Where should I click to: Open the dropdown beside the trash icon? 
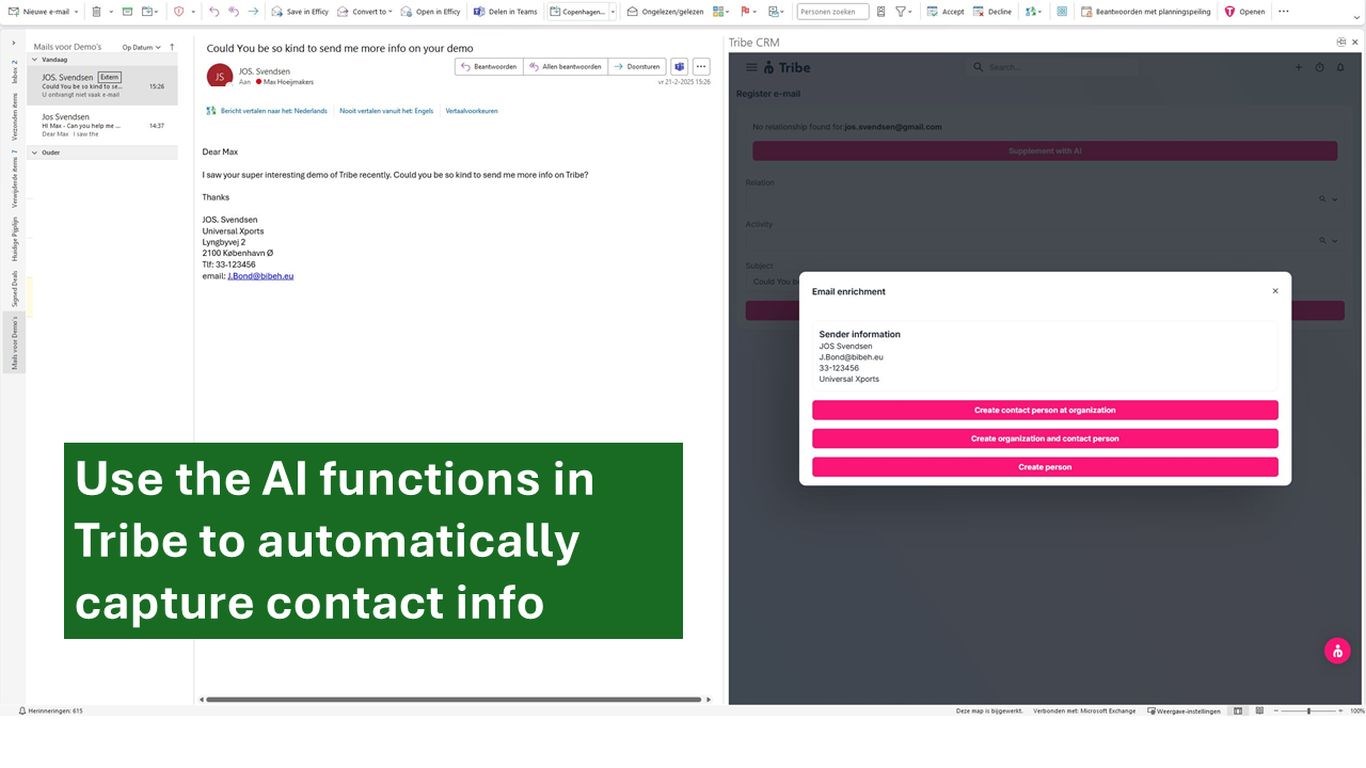pos(110,12)
